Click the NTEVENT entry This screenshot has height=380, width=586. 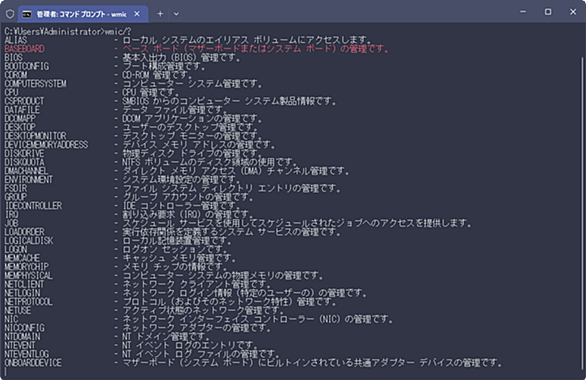20,345
